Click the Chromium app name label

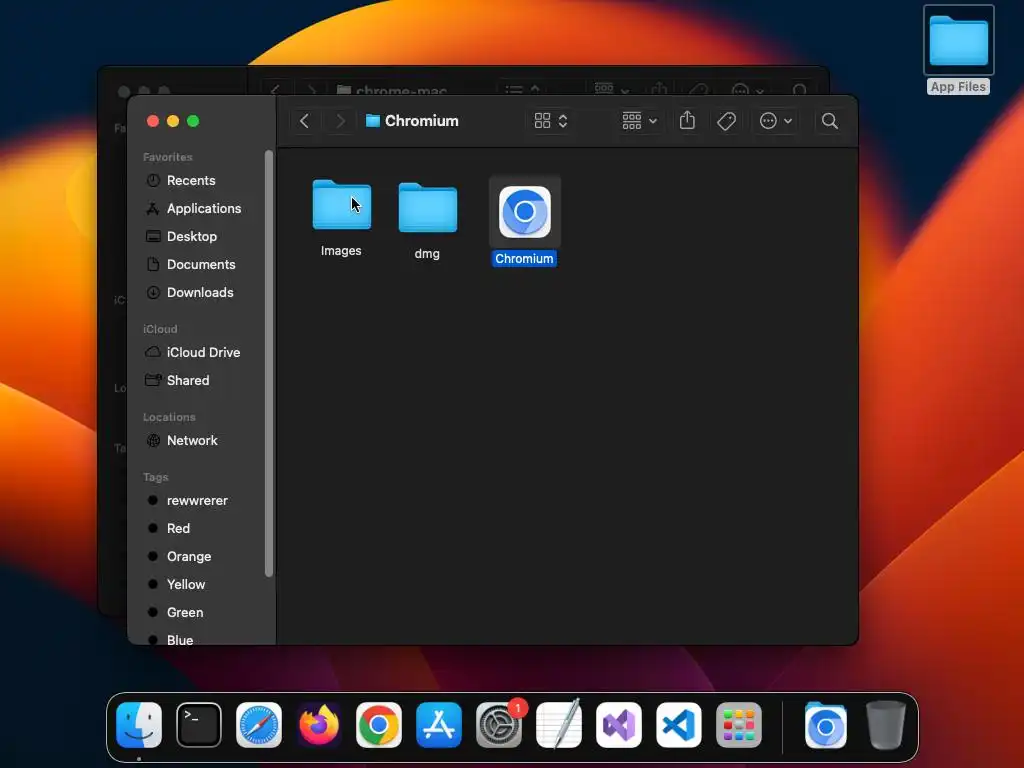point(524,259)
